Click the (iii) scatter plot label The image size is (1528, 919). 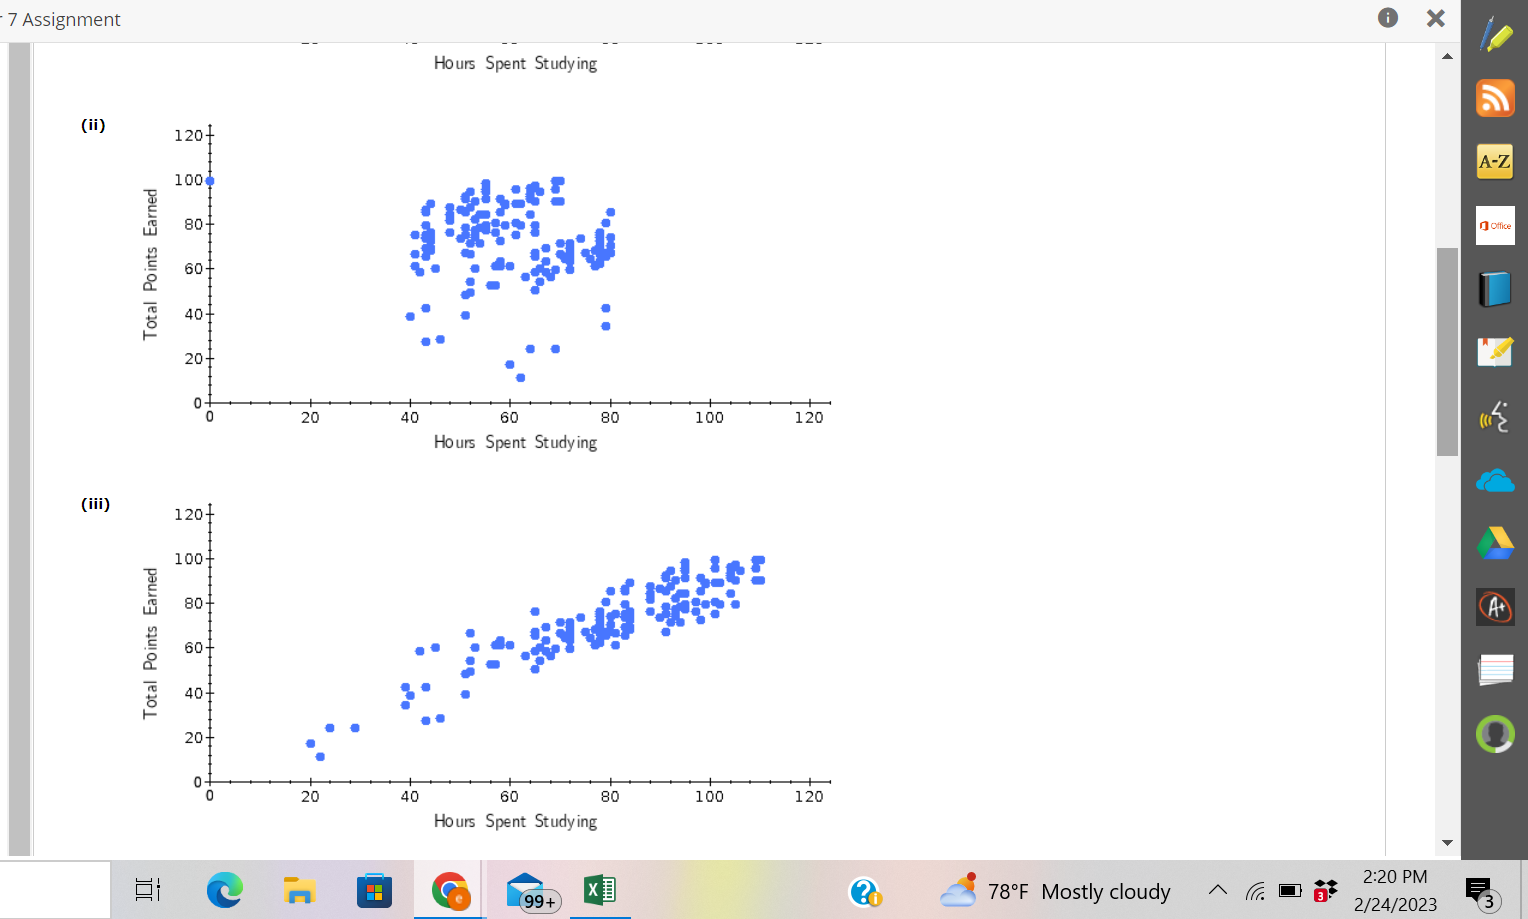95,504
